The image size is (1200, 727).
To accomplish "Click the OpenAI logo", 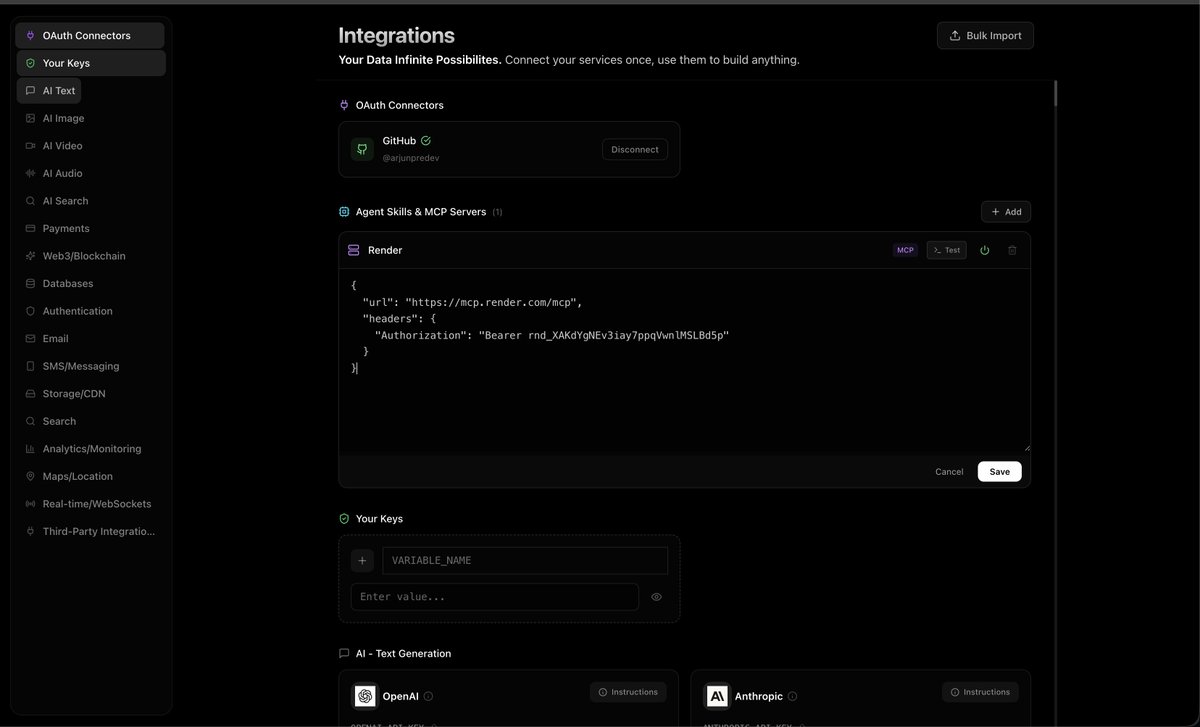I will pos(365,696).
